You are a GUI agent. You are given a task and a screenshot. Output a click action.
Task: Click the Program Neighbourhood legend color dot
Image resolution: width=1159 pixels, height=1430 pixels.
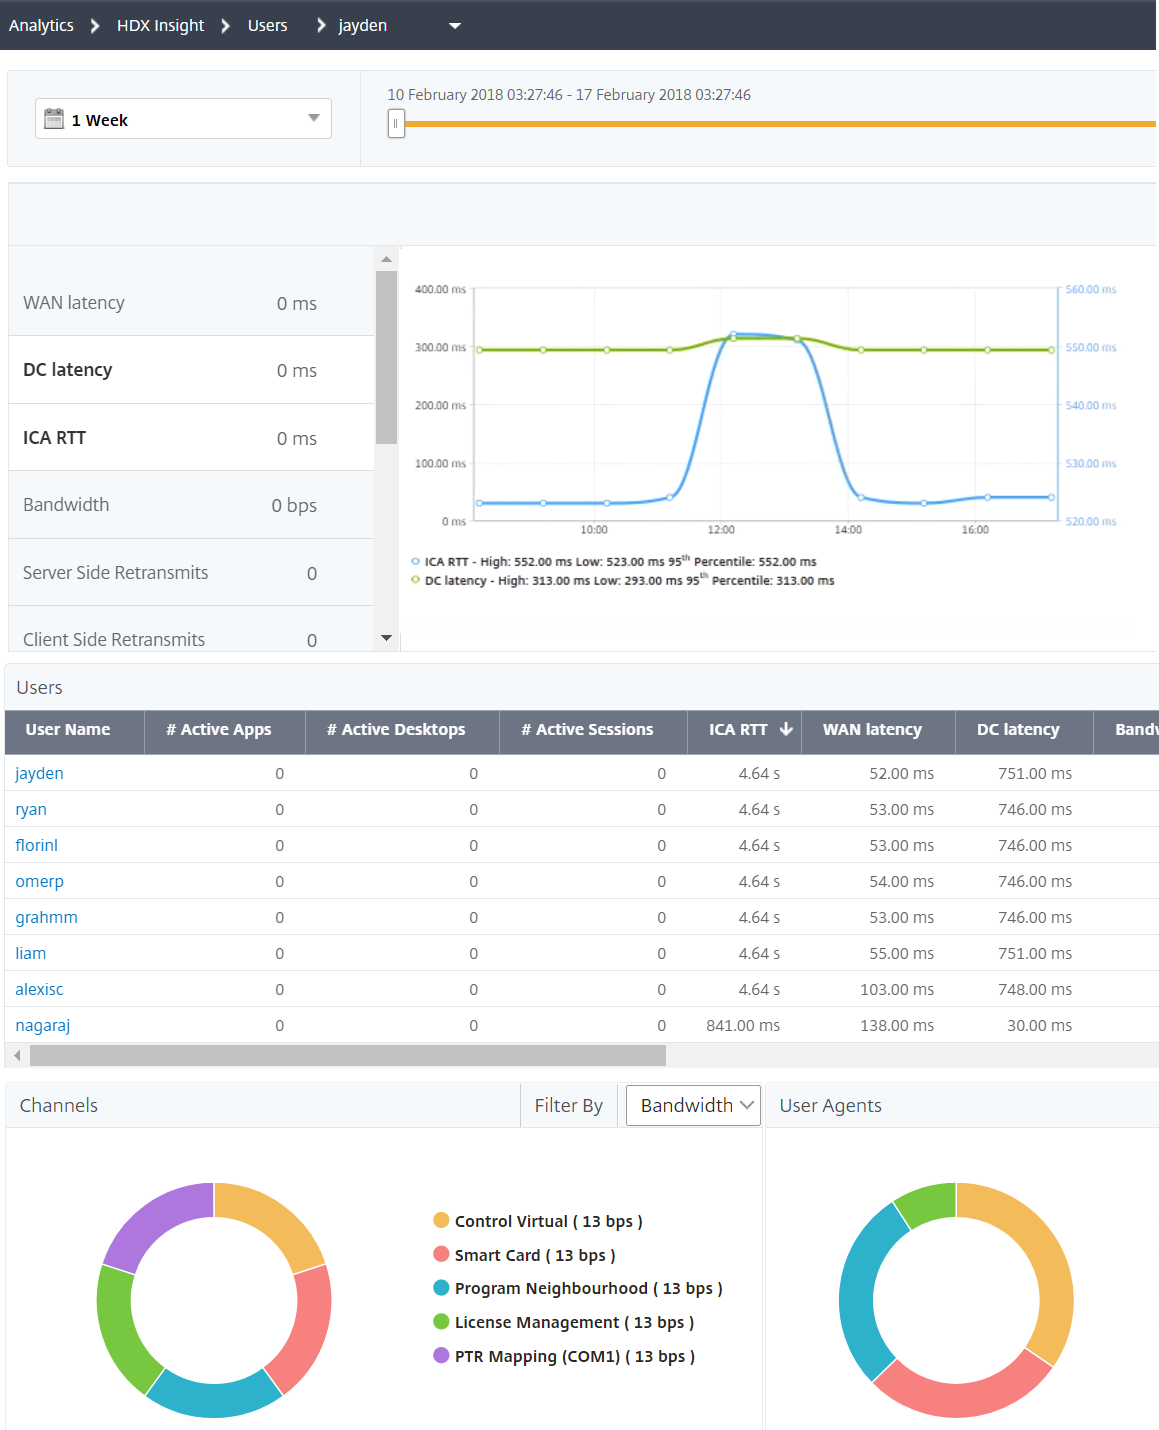tap(441, 1288)
